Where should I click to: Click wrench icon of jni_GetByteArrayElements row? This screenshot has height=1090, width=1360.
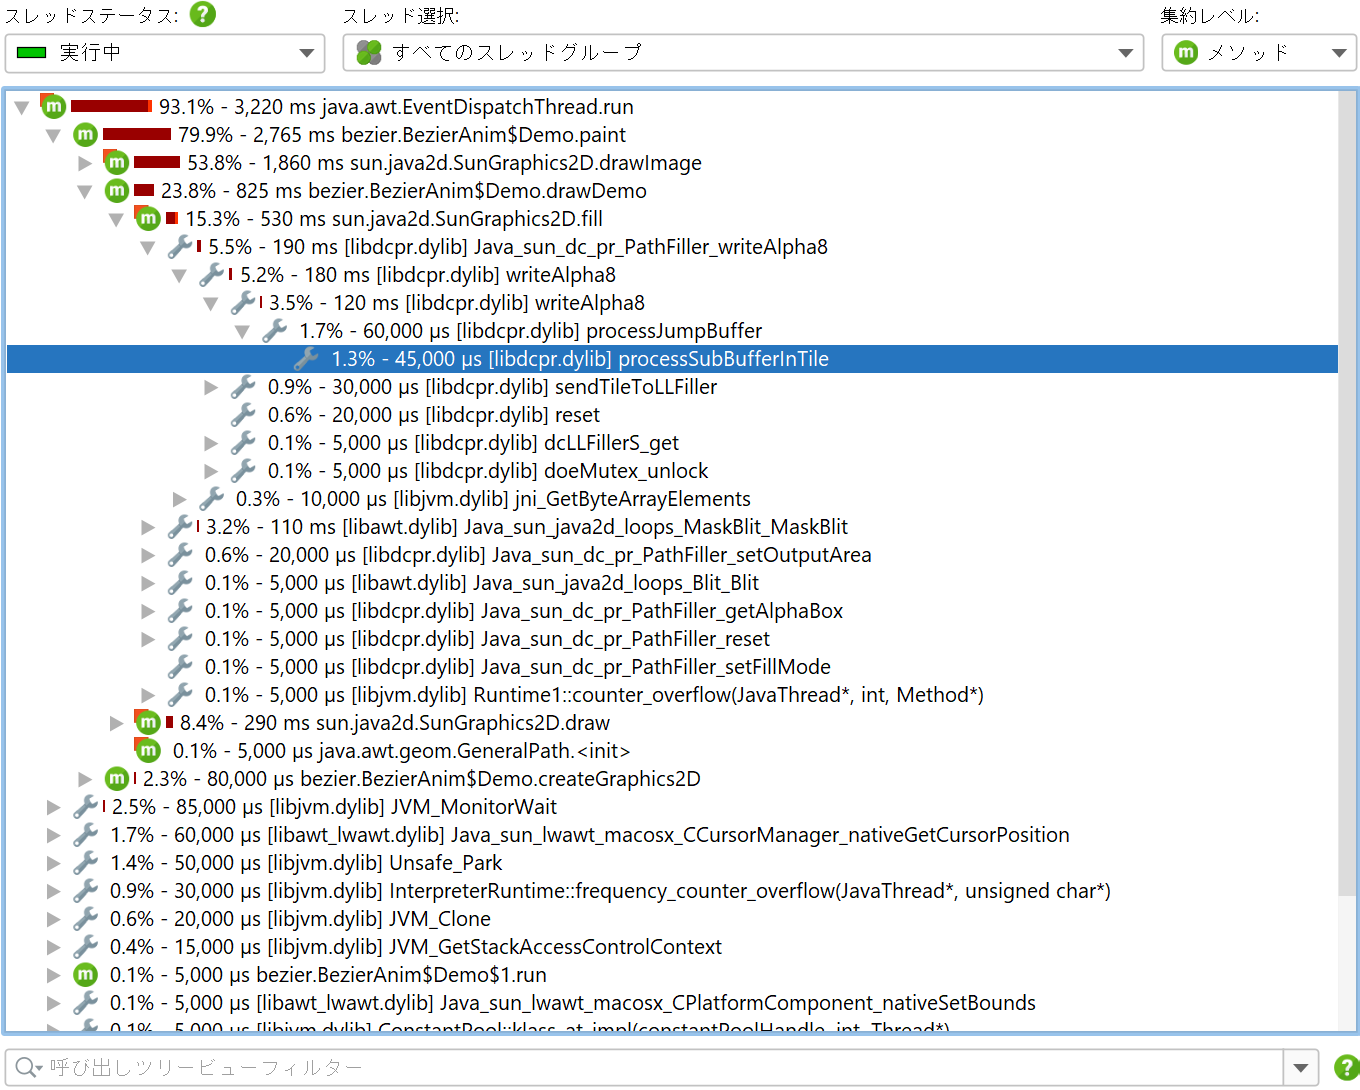point(211,498)
